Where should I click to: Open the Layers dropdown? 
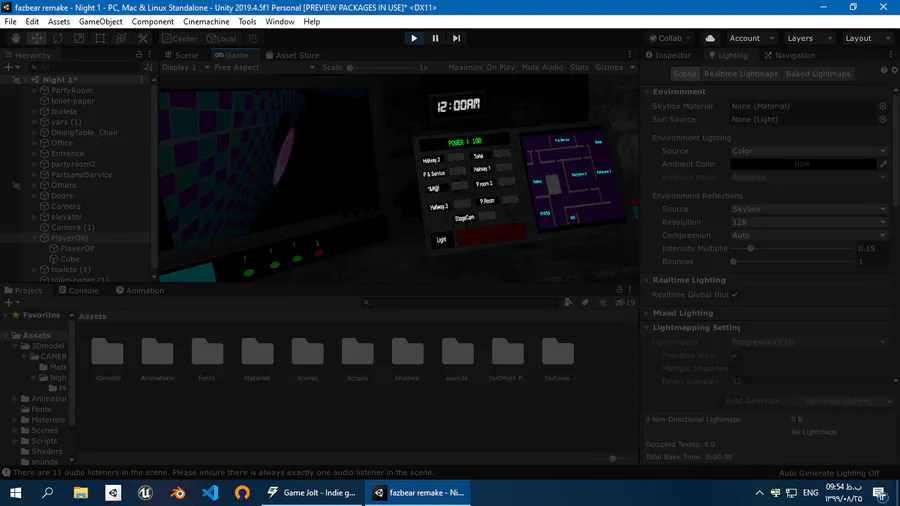(809, 38)
